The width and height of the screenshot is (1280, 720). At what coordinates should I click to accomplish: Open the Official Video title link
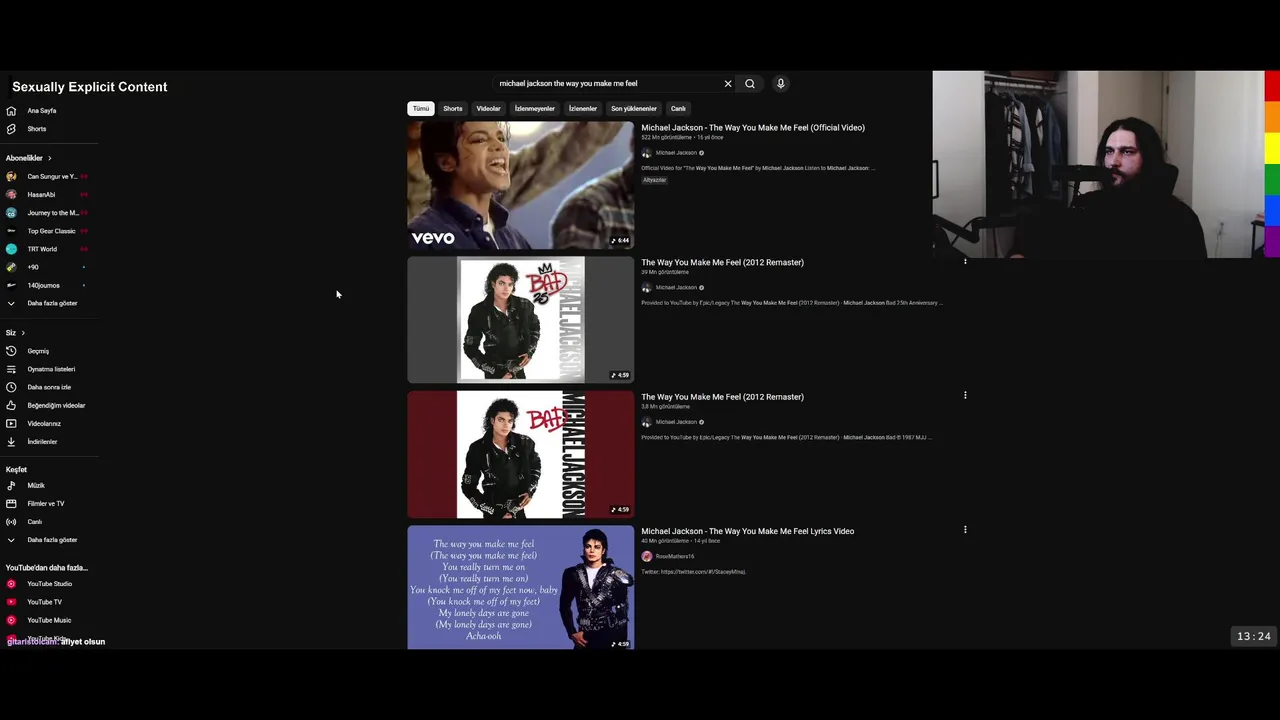[753, 128]
